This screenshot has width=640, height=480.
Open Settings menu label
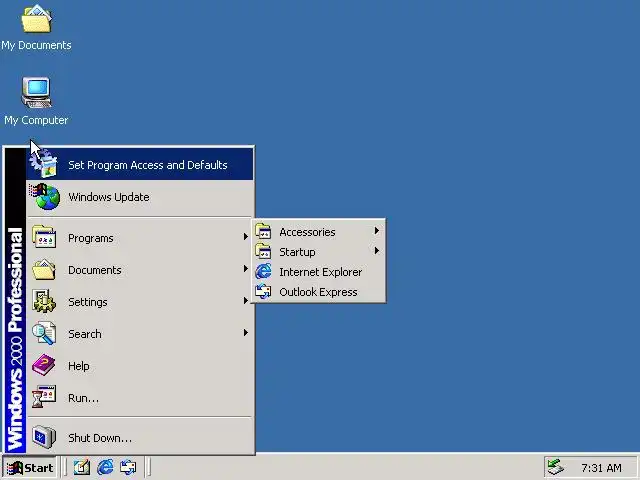click(88, 302)
